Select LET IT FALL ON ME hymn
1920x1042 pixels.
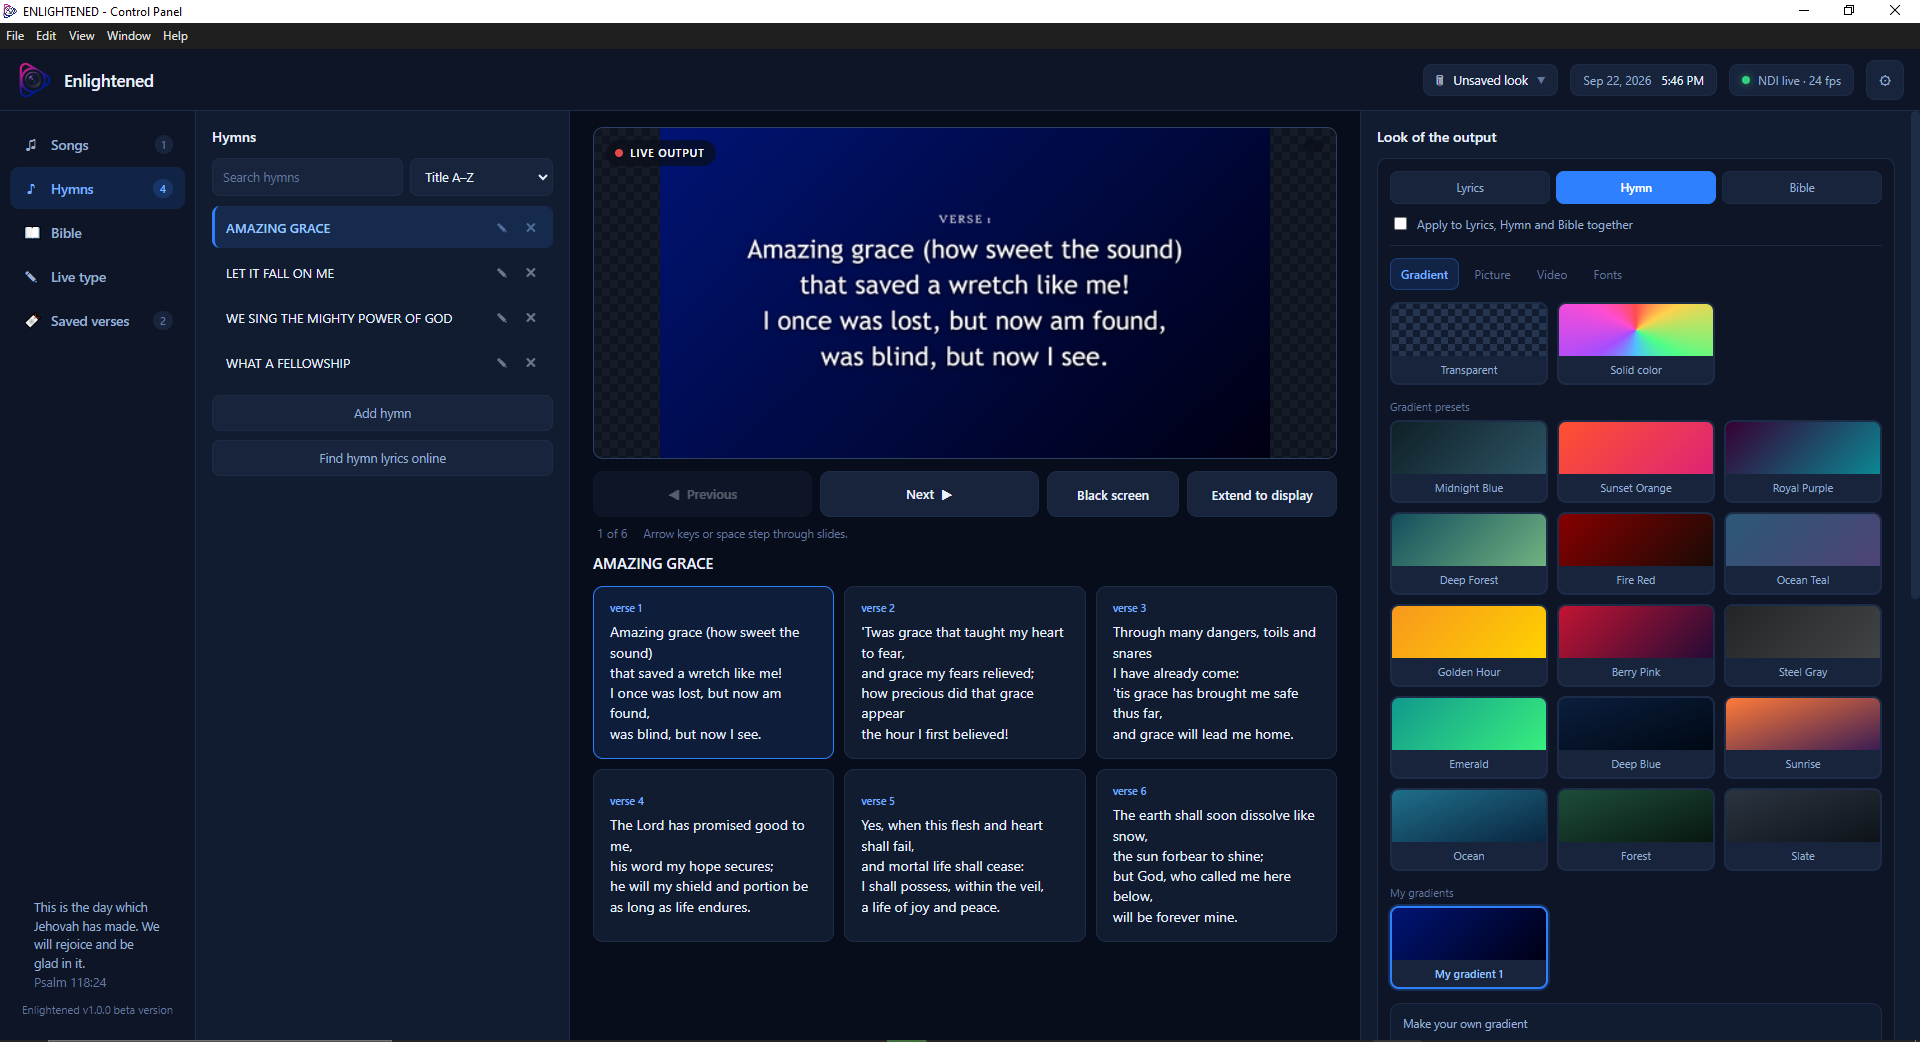coord(382,273)
